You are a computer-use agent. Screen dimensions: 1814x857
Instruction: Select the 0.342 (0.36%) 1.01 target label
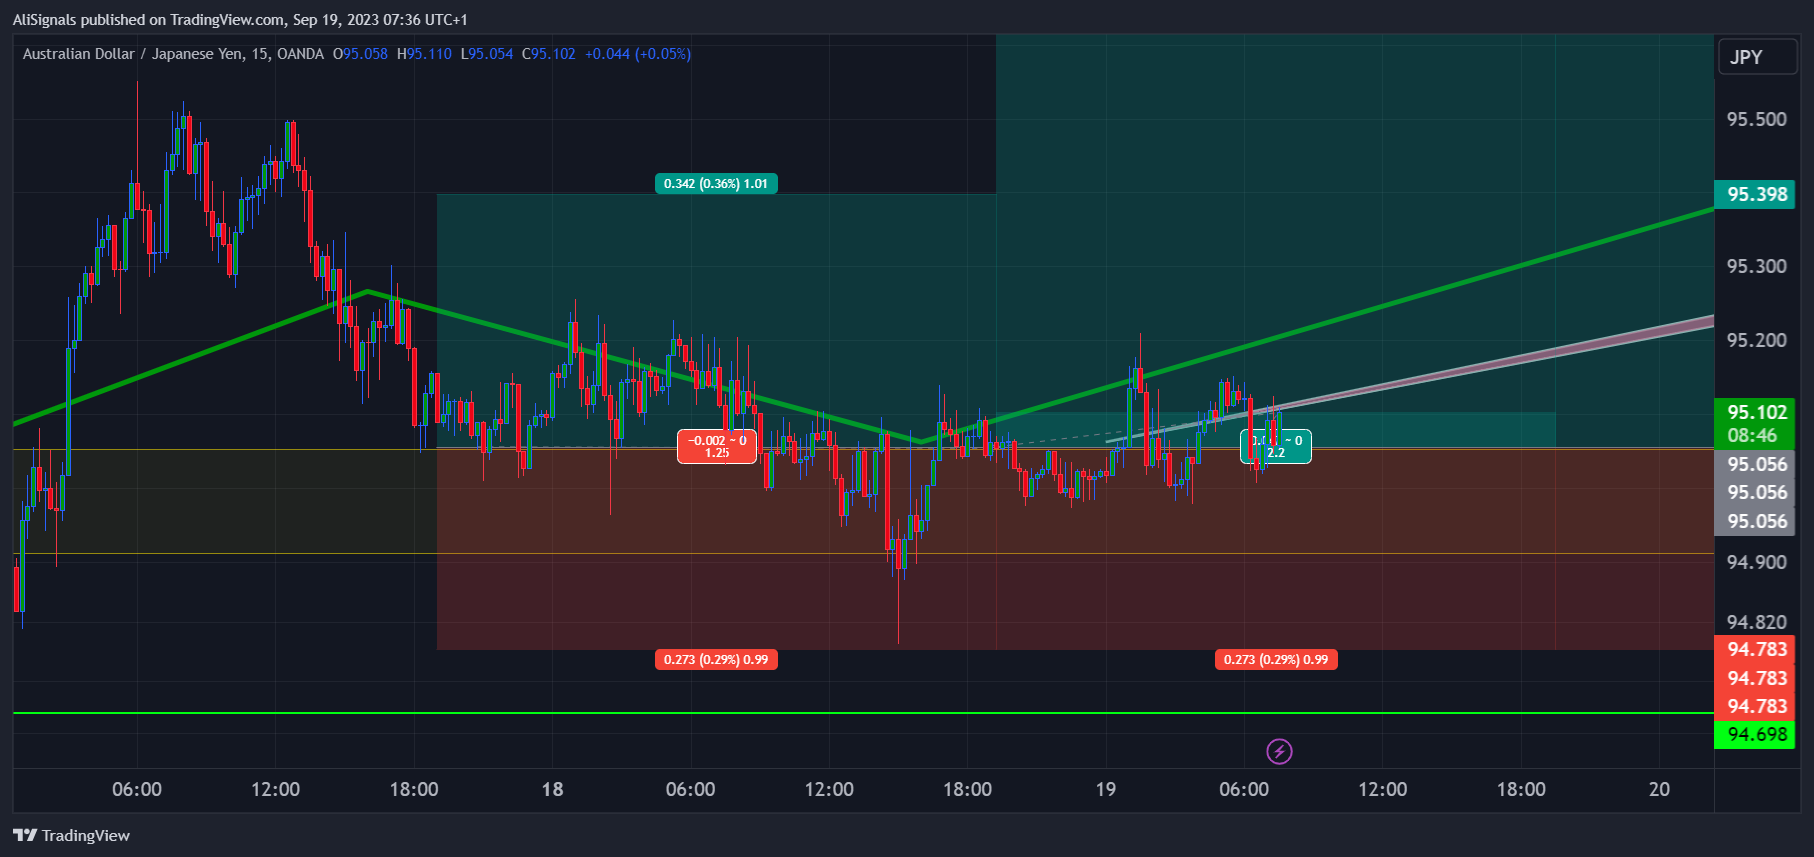tap(716, 183)
